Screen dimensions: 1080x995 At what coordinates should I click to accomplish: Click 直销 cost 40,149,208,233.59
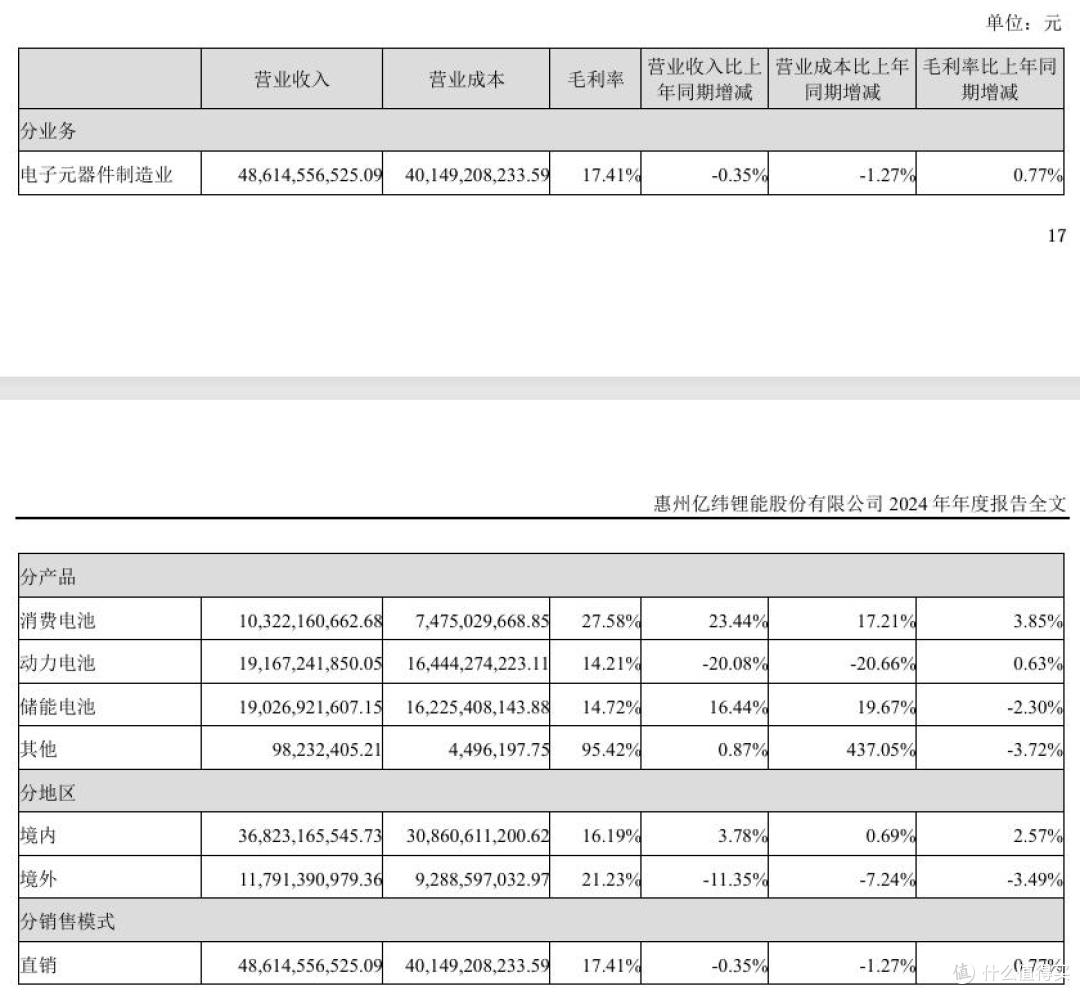[477, 965]
